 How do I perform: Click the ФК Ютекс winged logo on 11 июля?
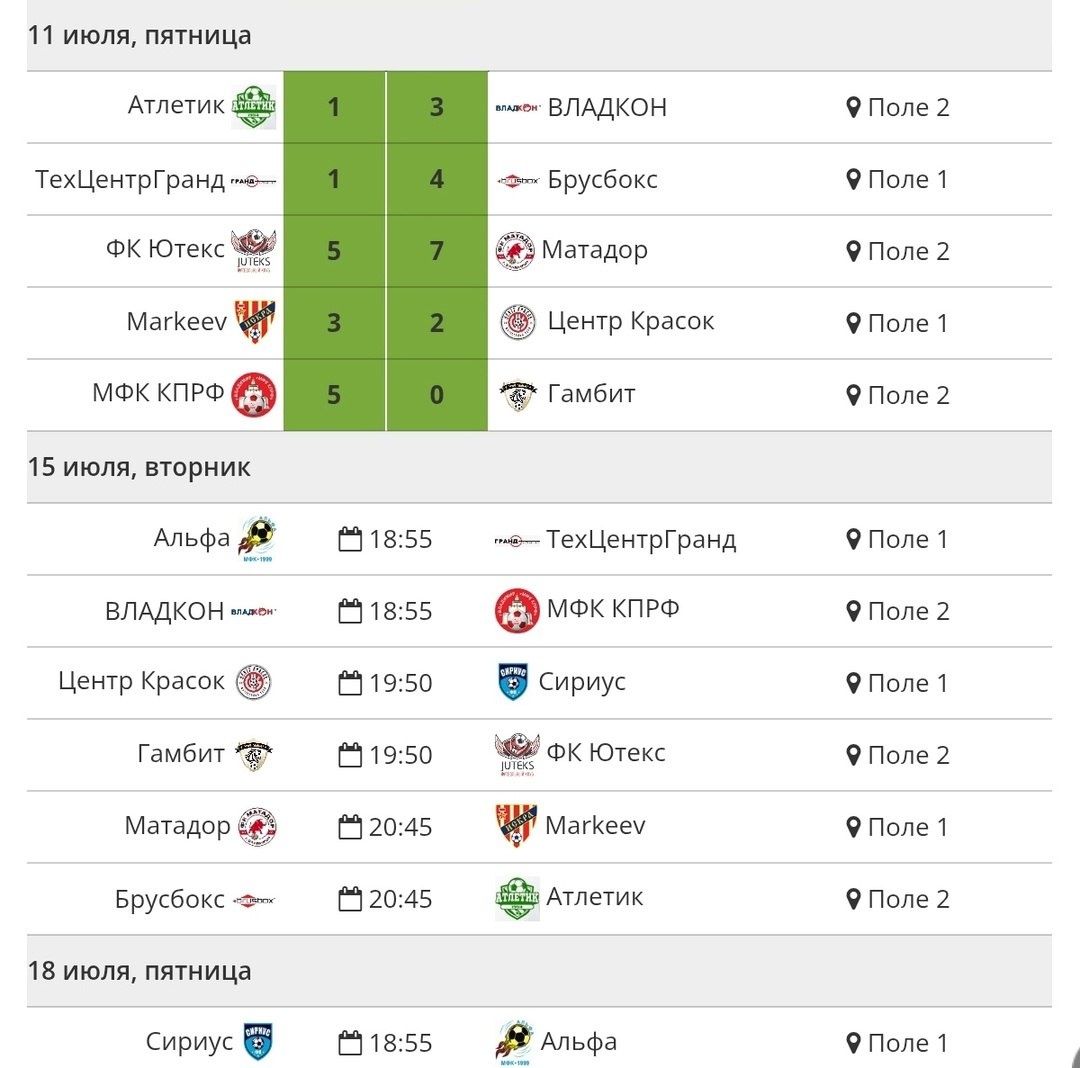253,251
